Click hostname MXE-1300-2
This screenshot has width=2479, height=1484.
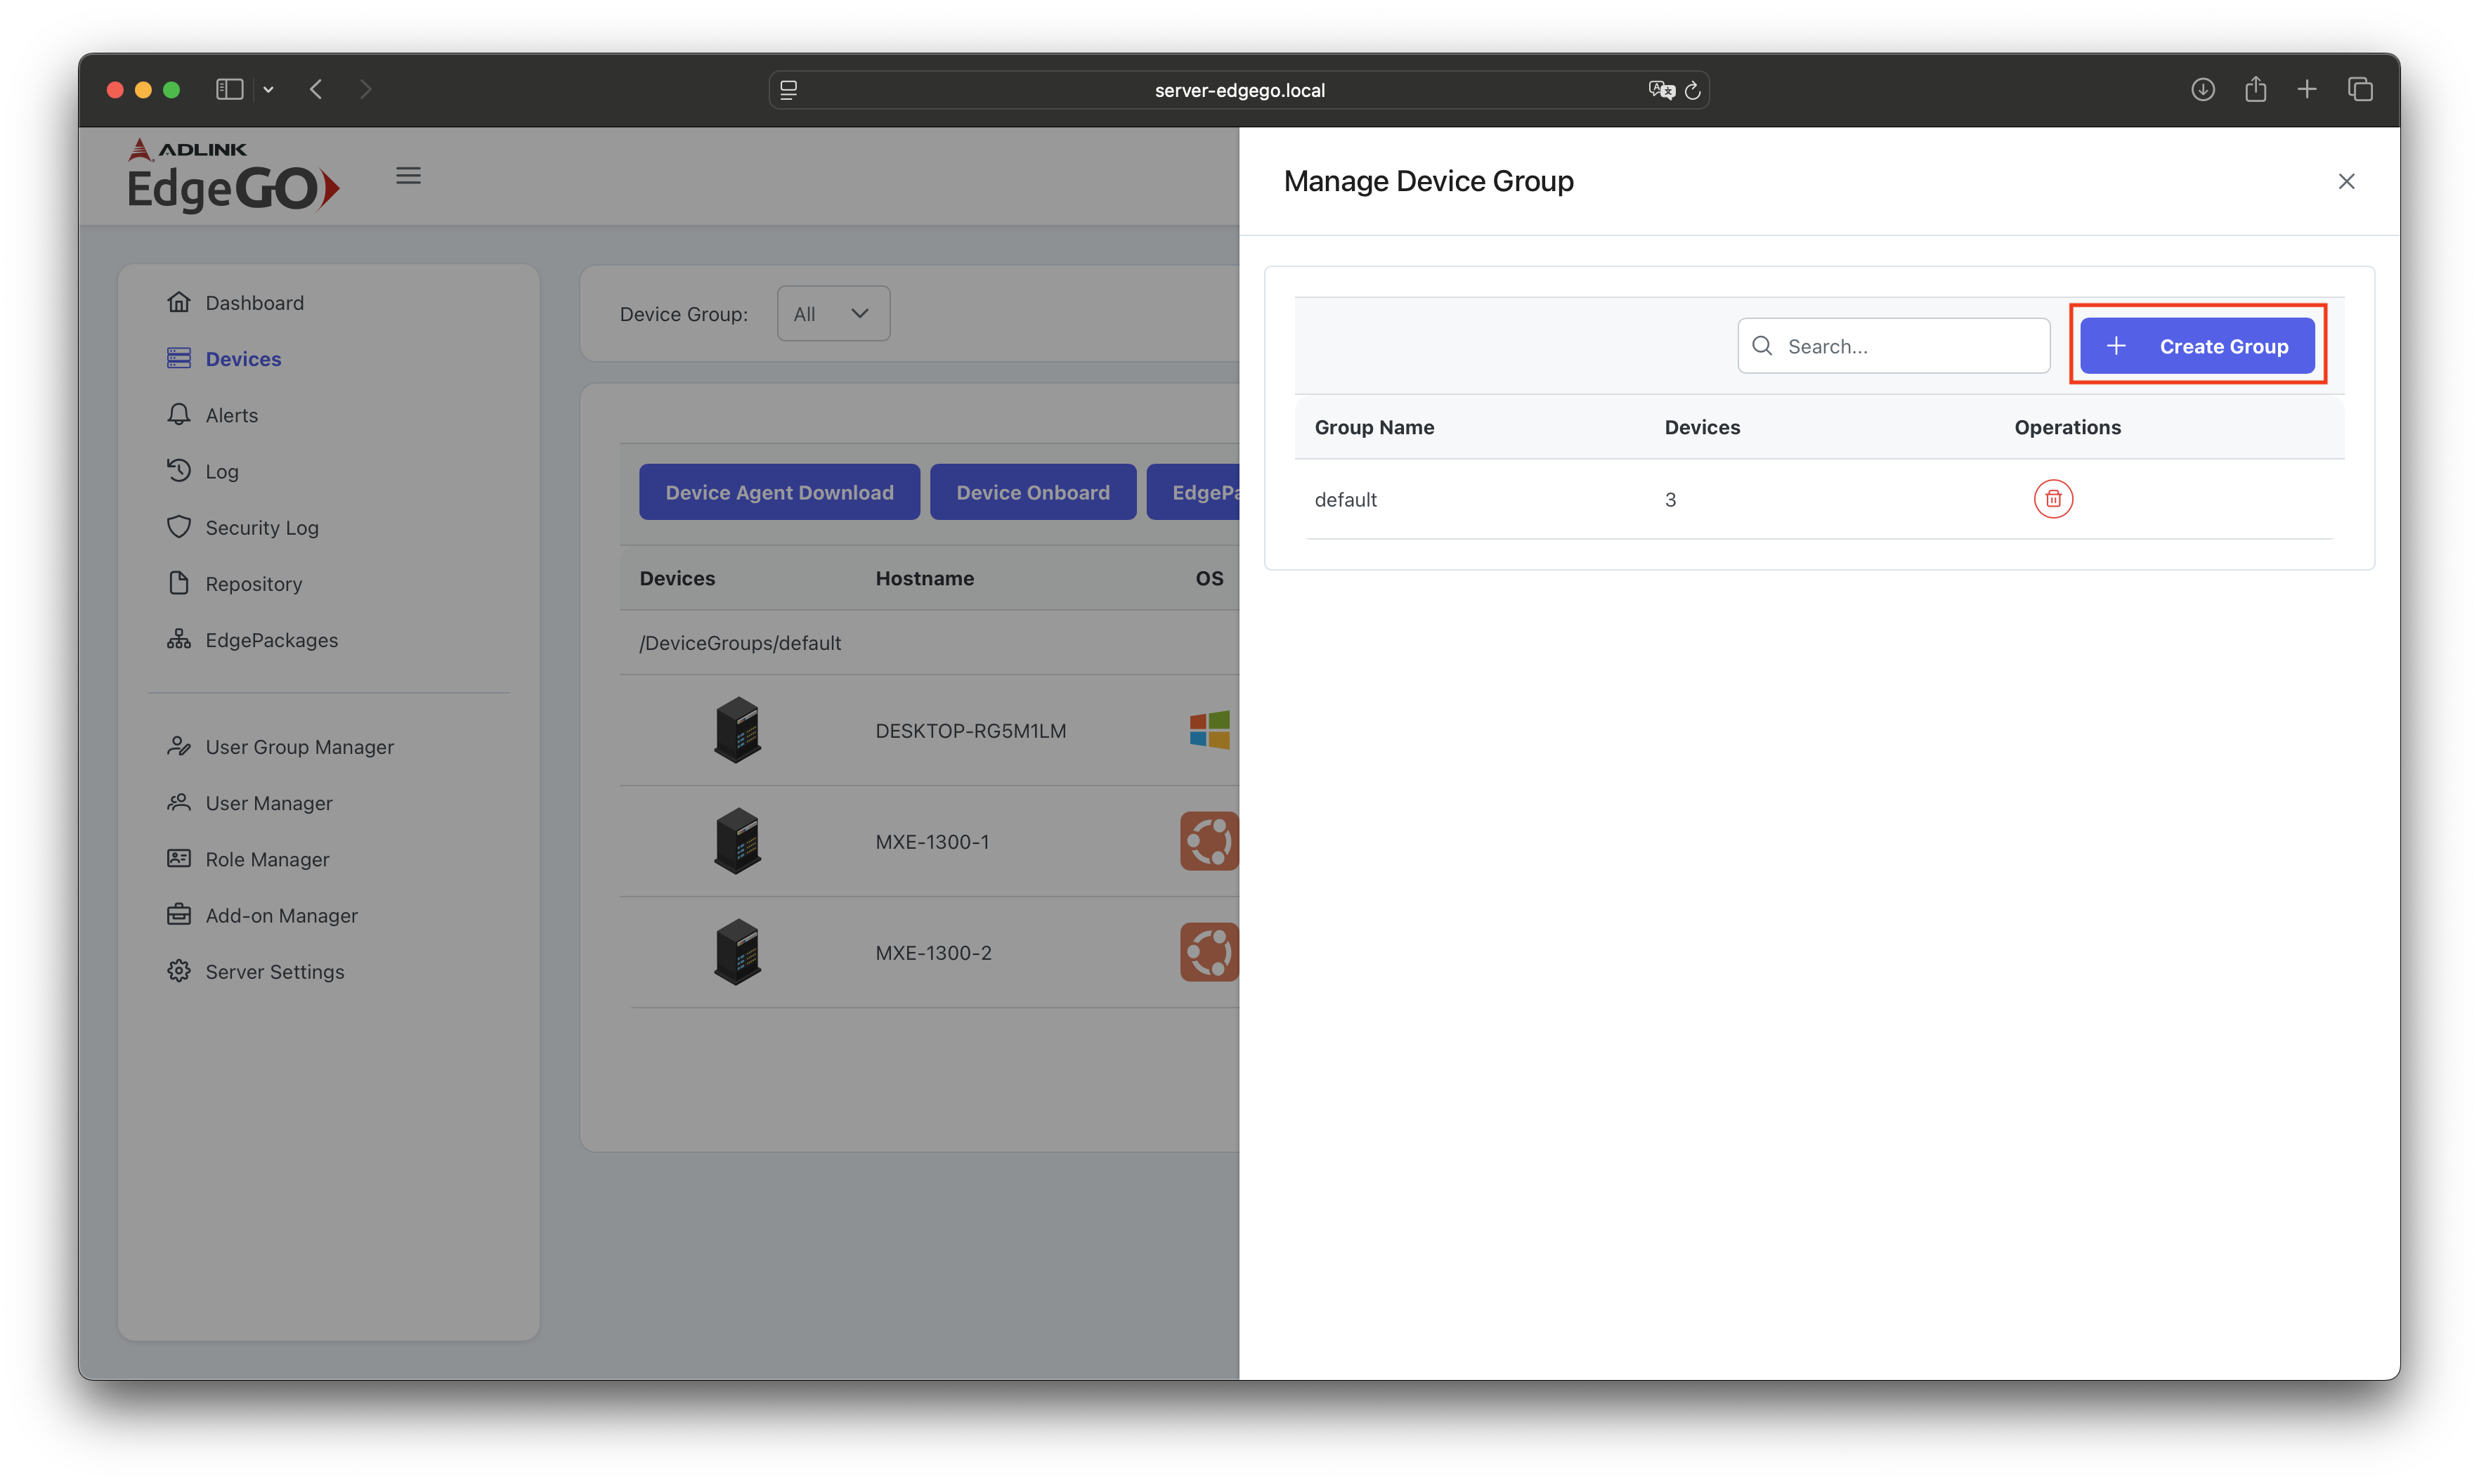(x=933, y=953)
